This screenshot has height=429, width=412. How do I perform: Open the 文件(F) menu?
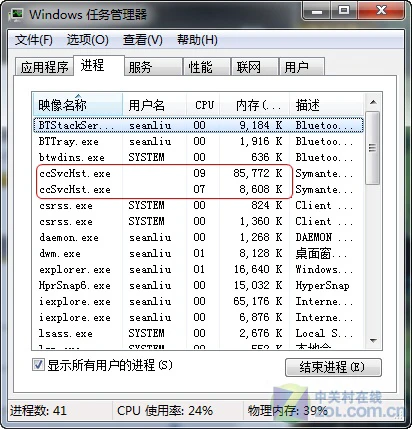point(33,40)
